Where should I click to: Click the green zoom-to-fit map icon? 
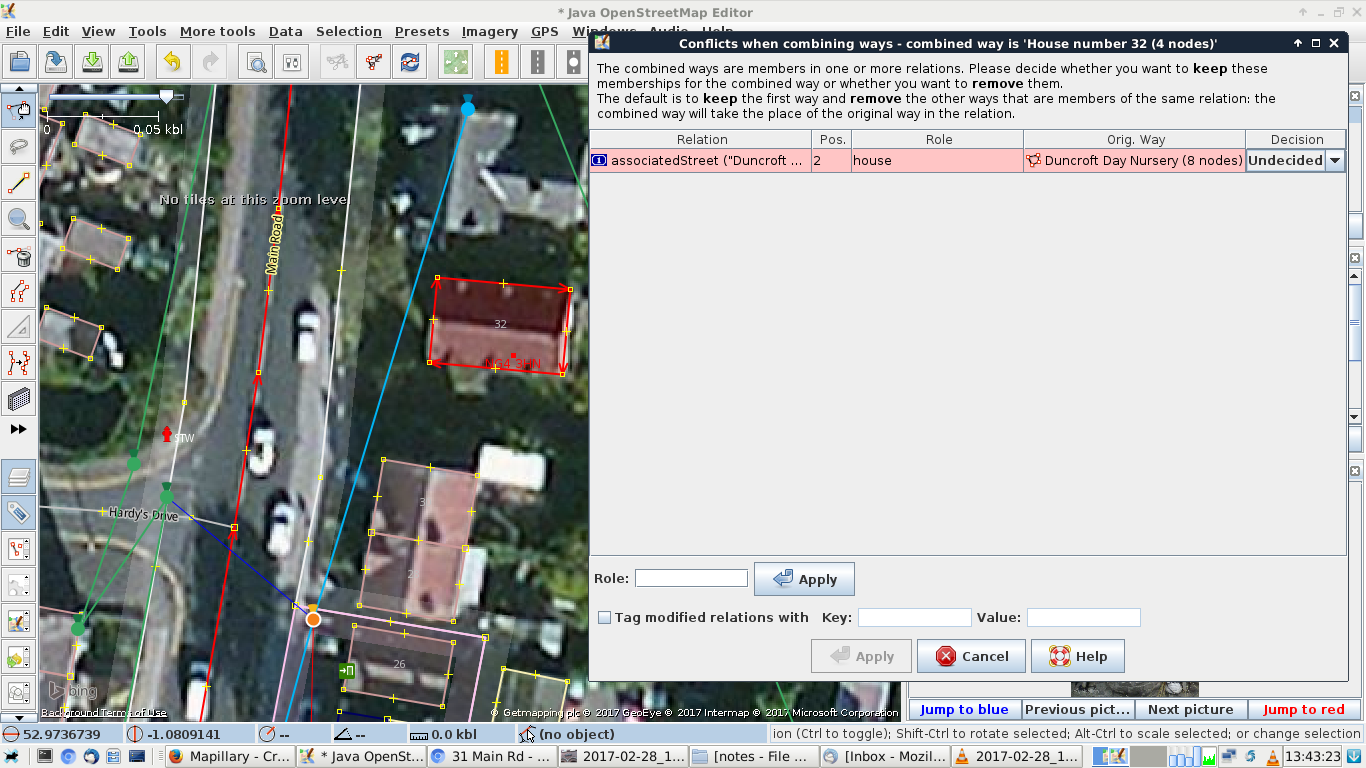point(456,62)
